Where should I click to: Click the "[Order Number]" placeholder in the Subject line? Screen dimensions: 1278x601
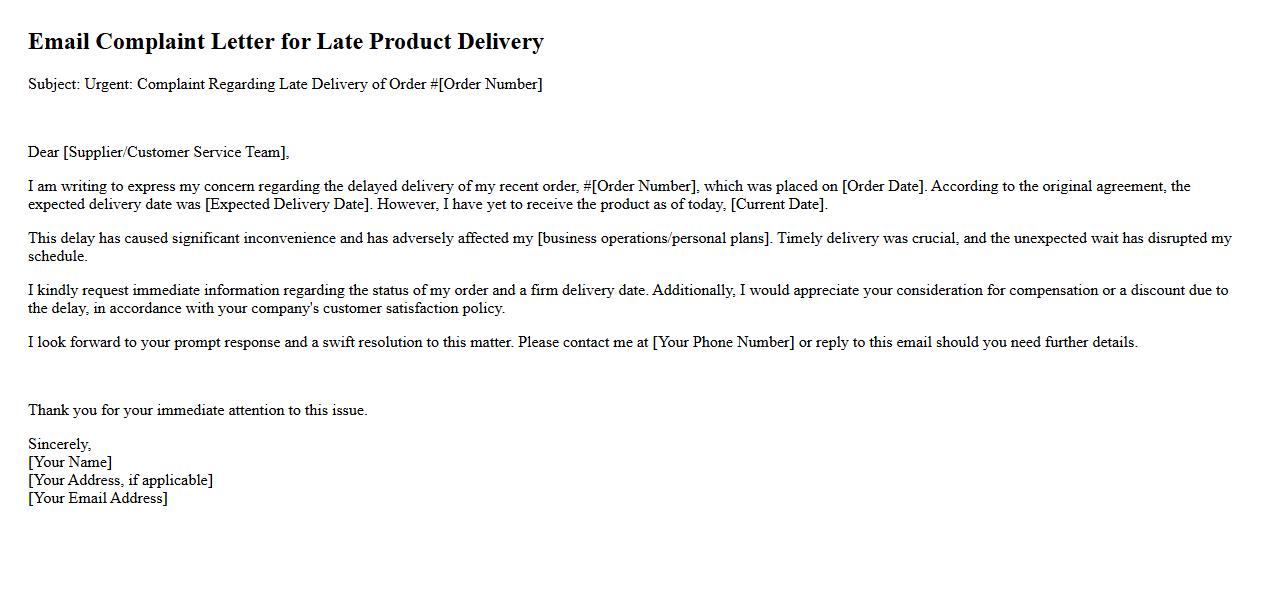click(490, 84)
